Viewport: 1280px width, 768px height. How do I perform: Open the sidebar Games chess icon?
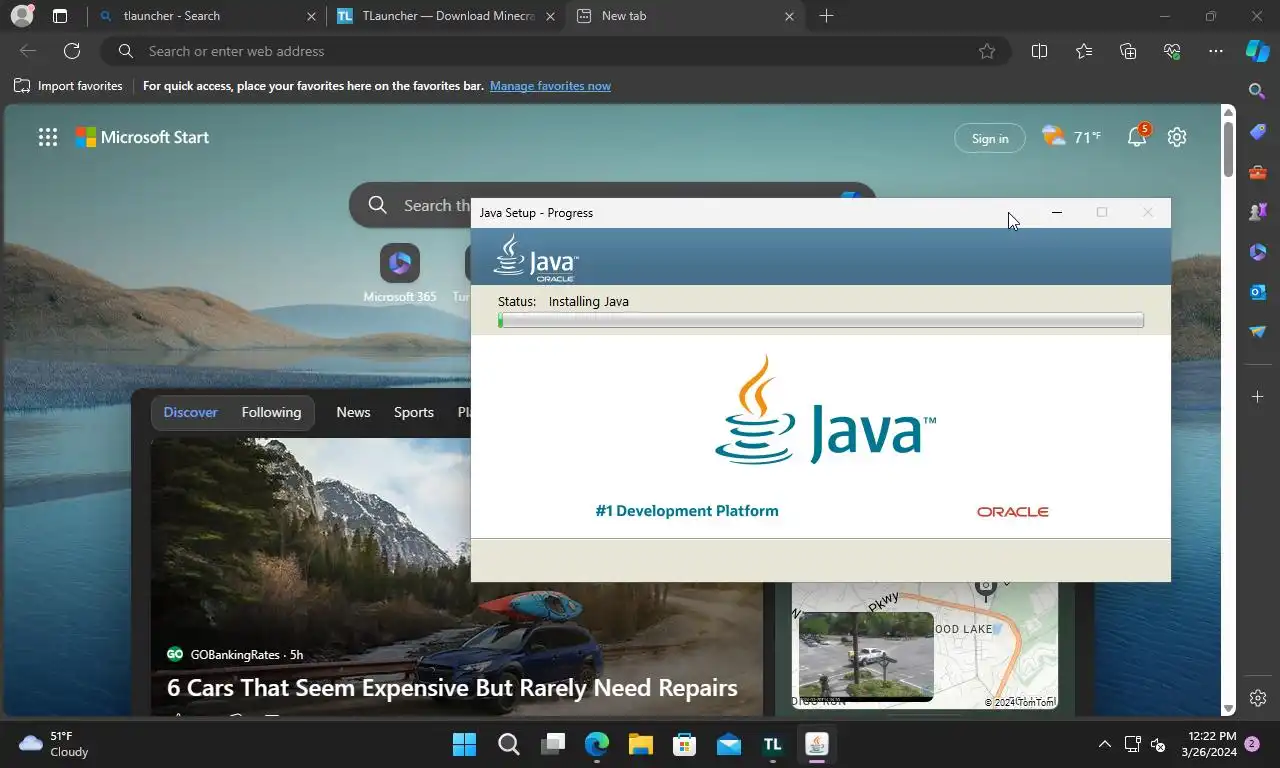[x=1258, y=212]
